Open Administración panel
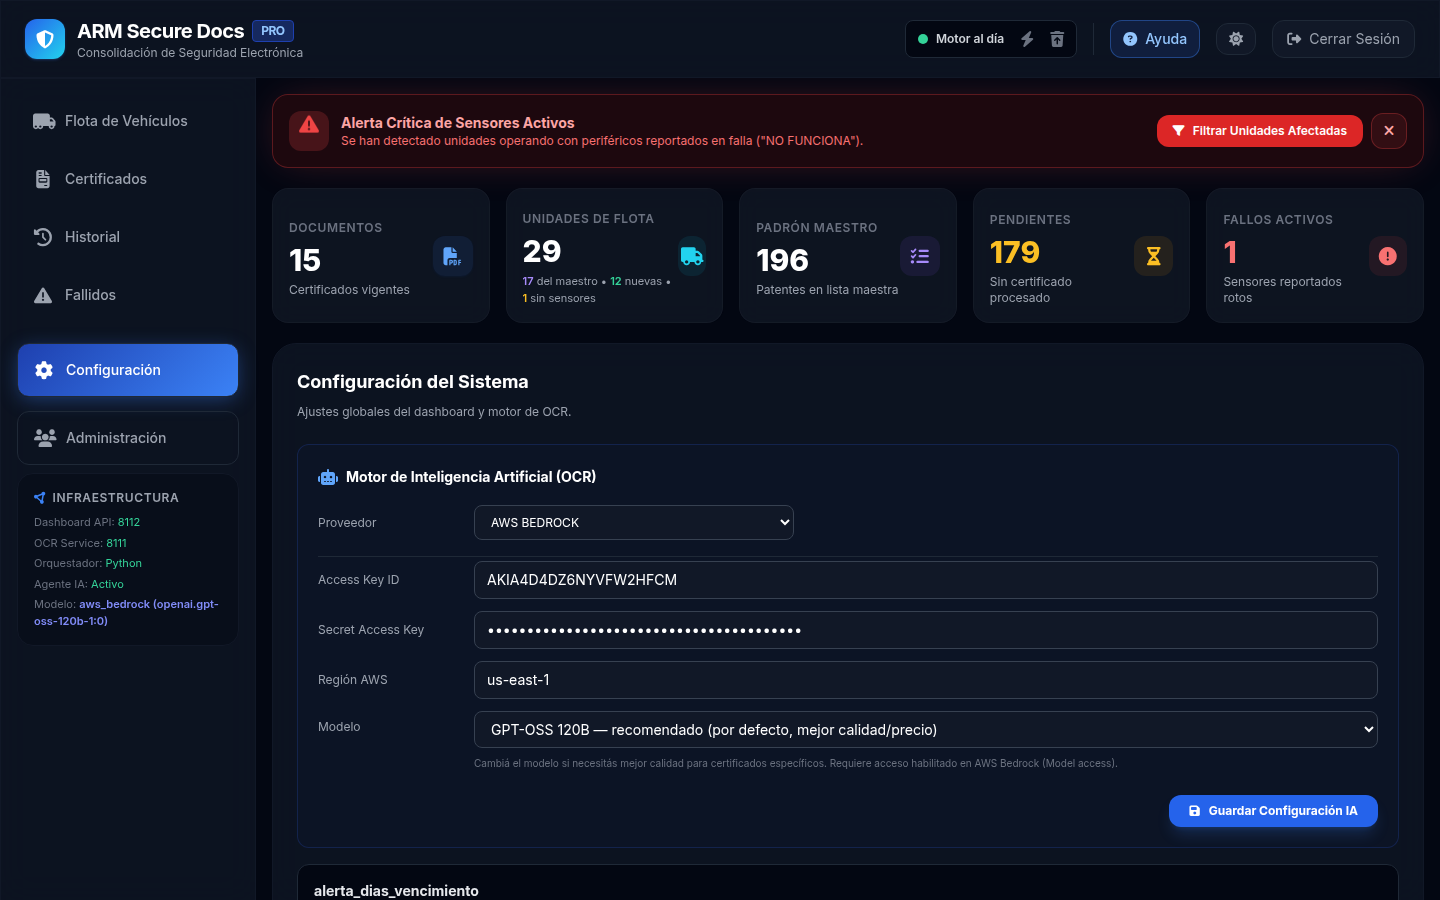 [x=128, y=438]
